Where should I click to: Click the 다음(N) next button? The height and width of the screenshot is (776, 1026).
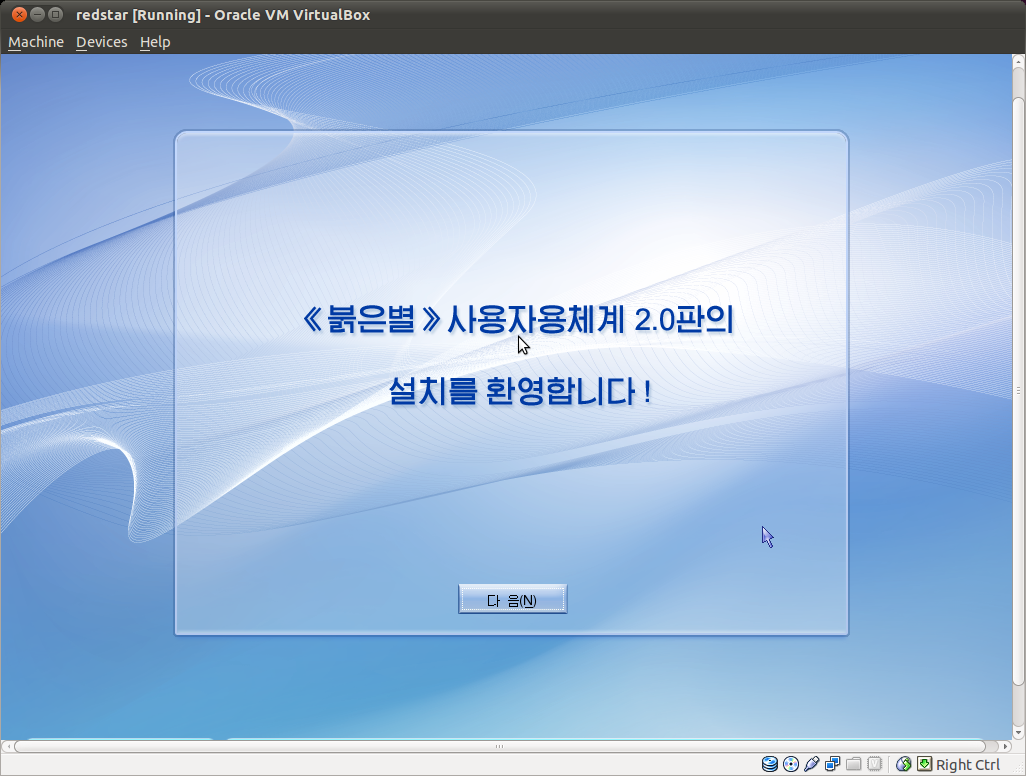(x=512, y=599)
